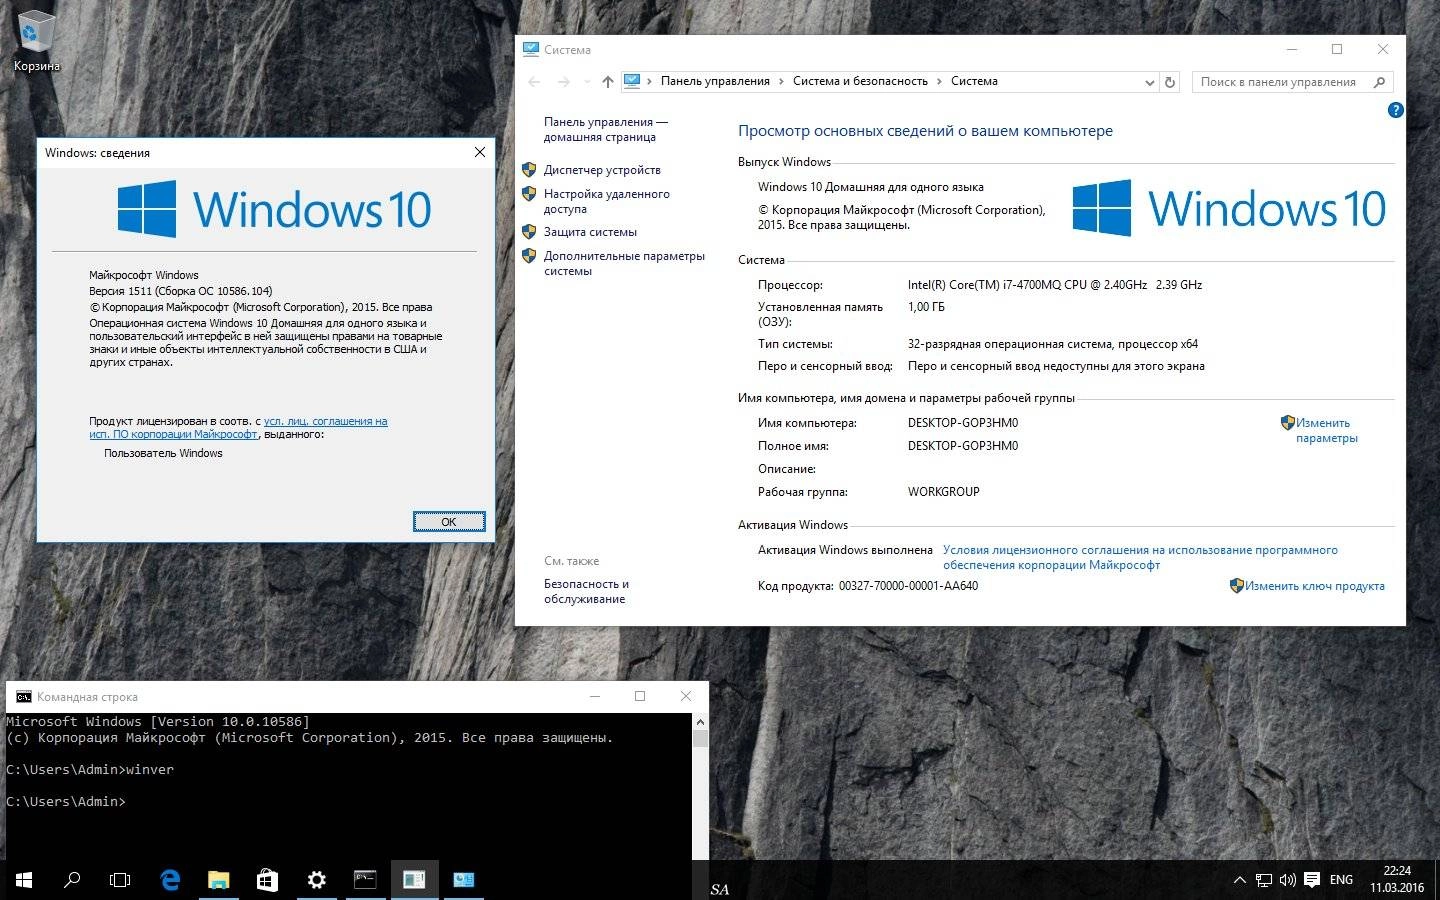The height and width of the screenshot is (900, 1440).
Task: Click computer icon in the address bar
Action: click(632, 81)
